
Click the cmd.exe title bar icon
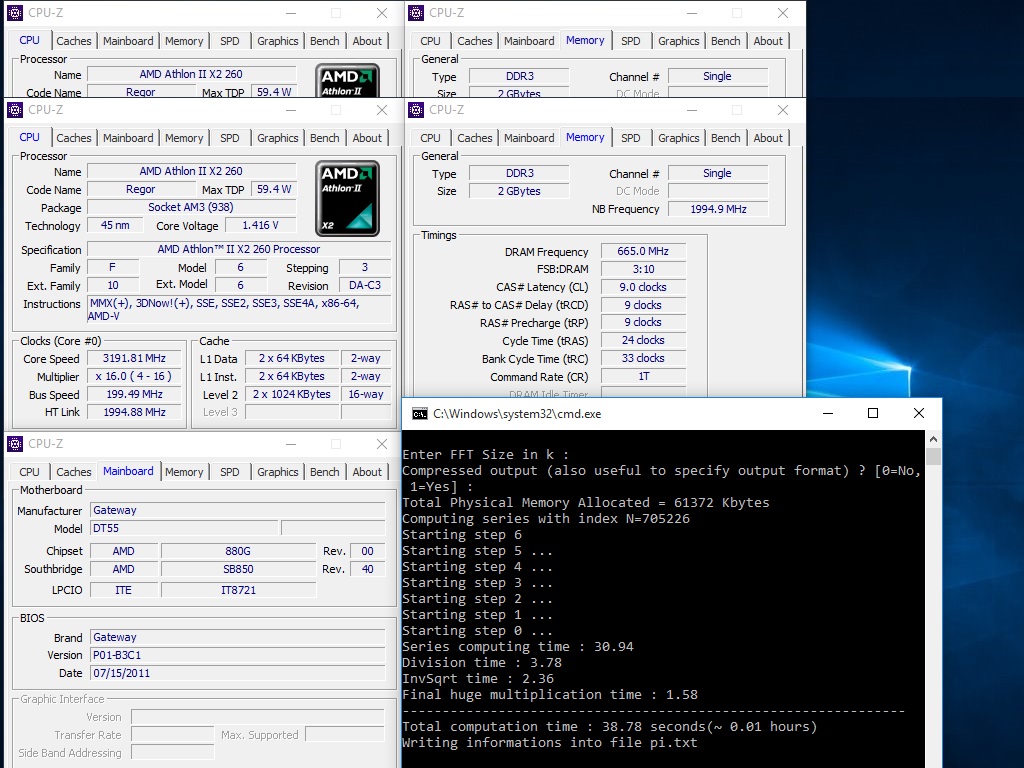(x=419, y=413)
